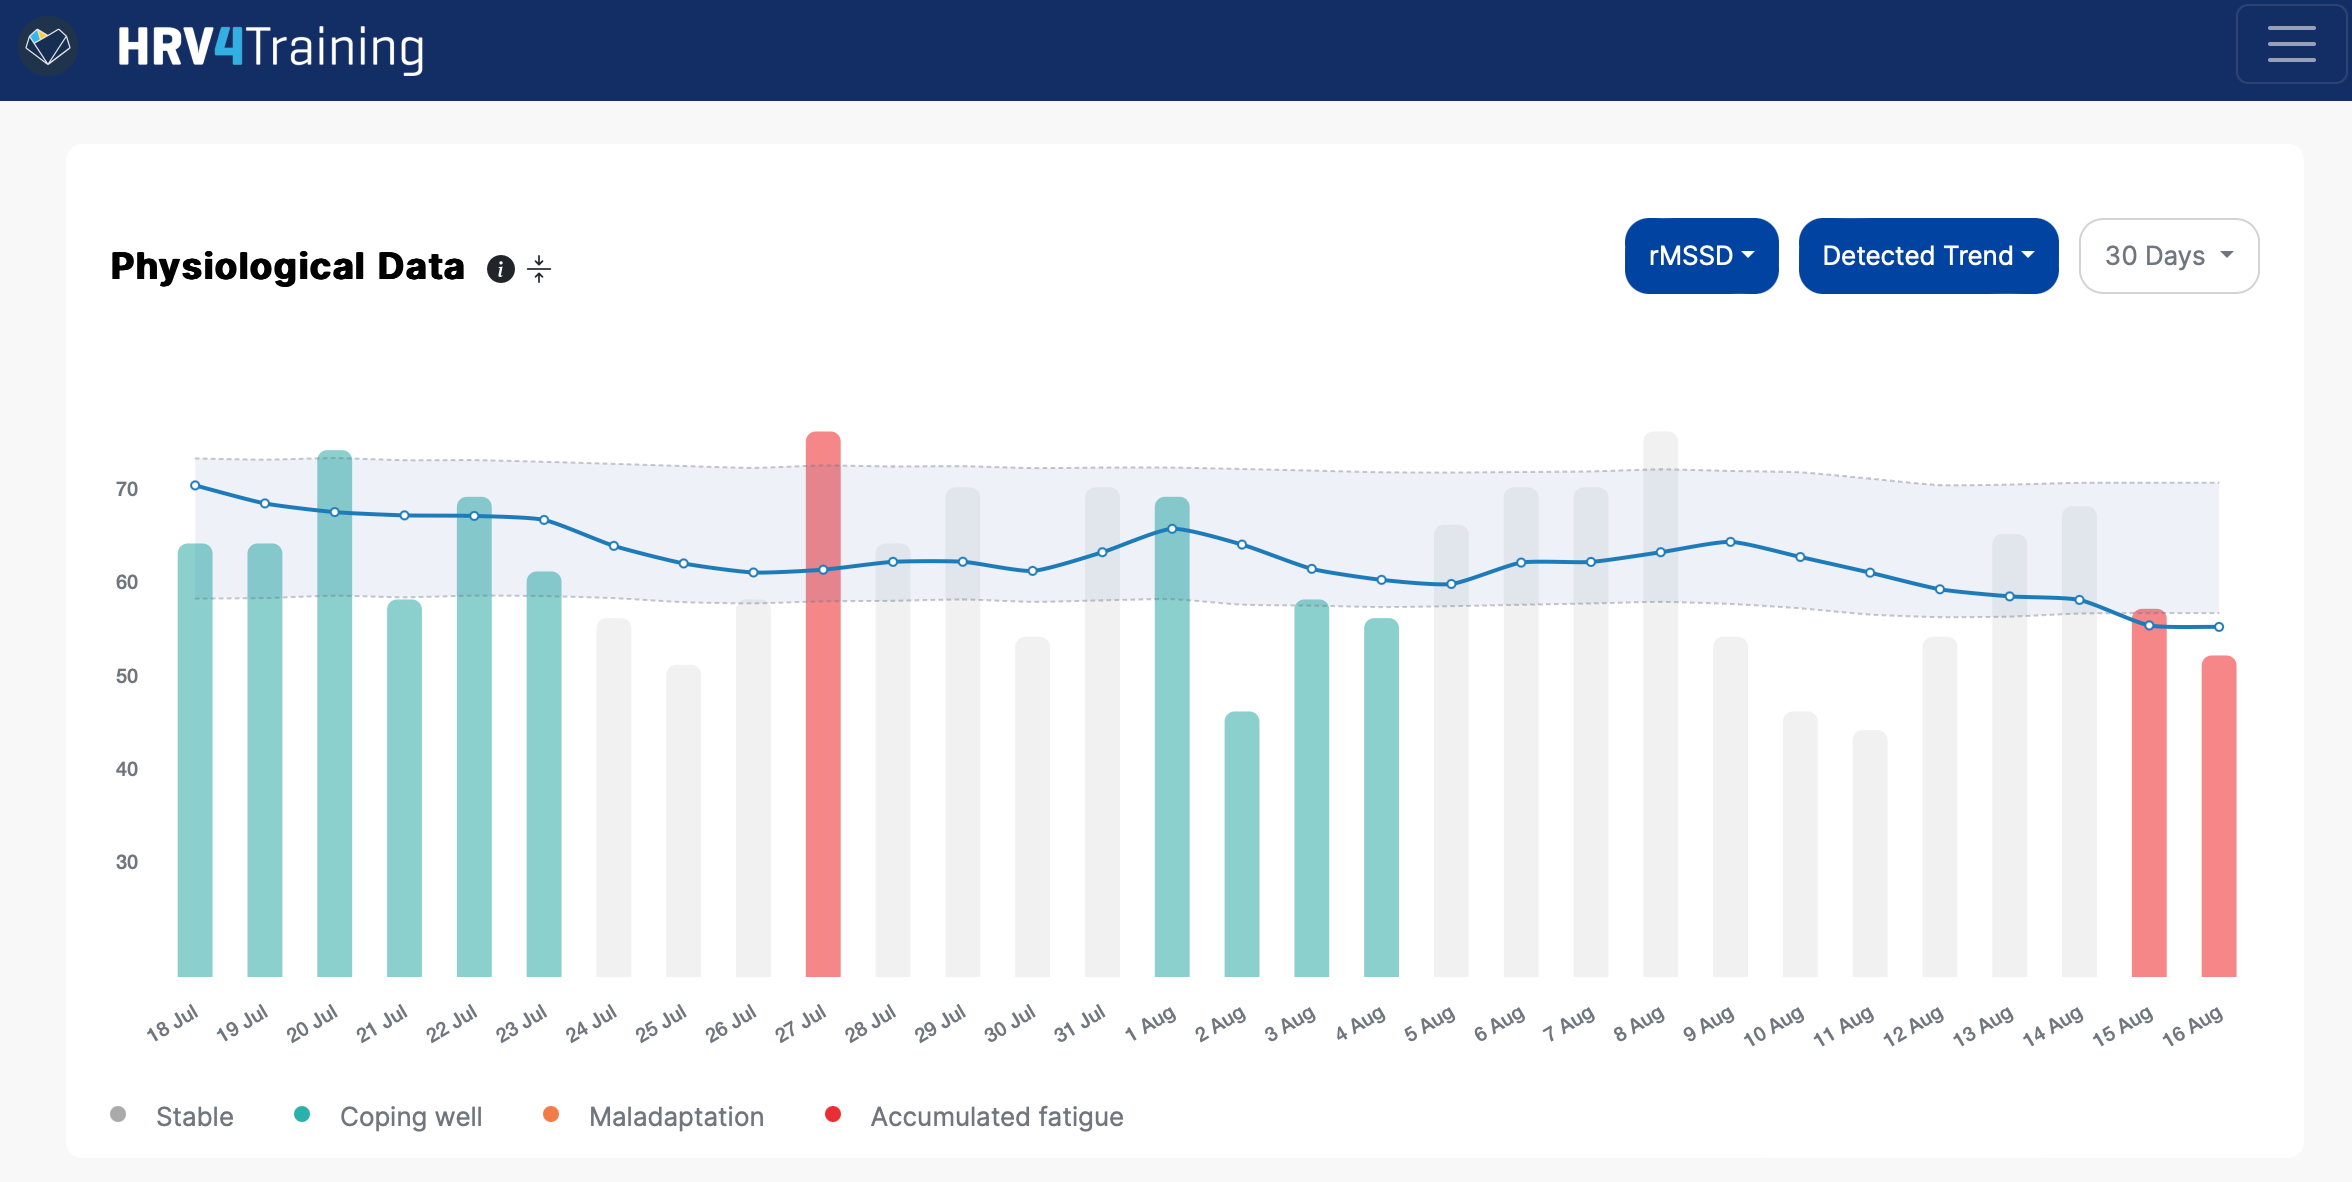Click the orange Maladaptation legend dot
This screenshot has width=2352, height=1182.
[x=551, y=1115]
